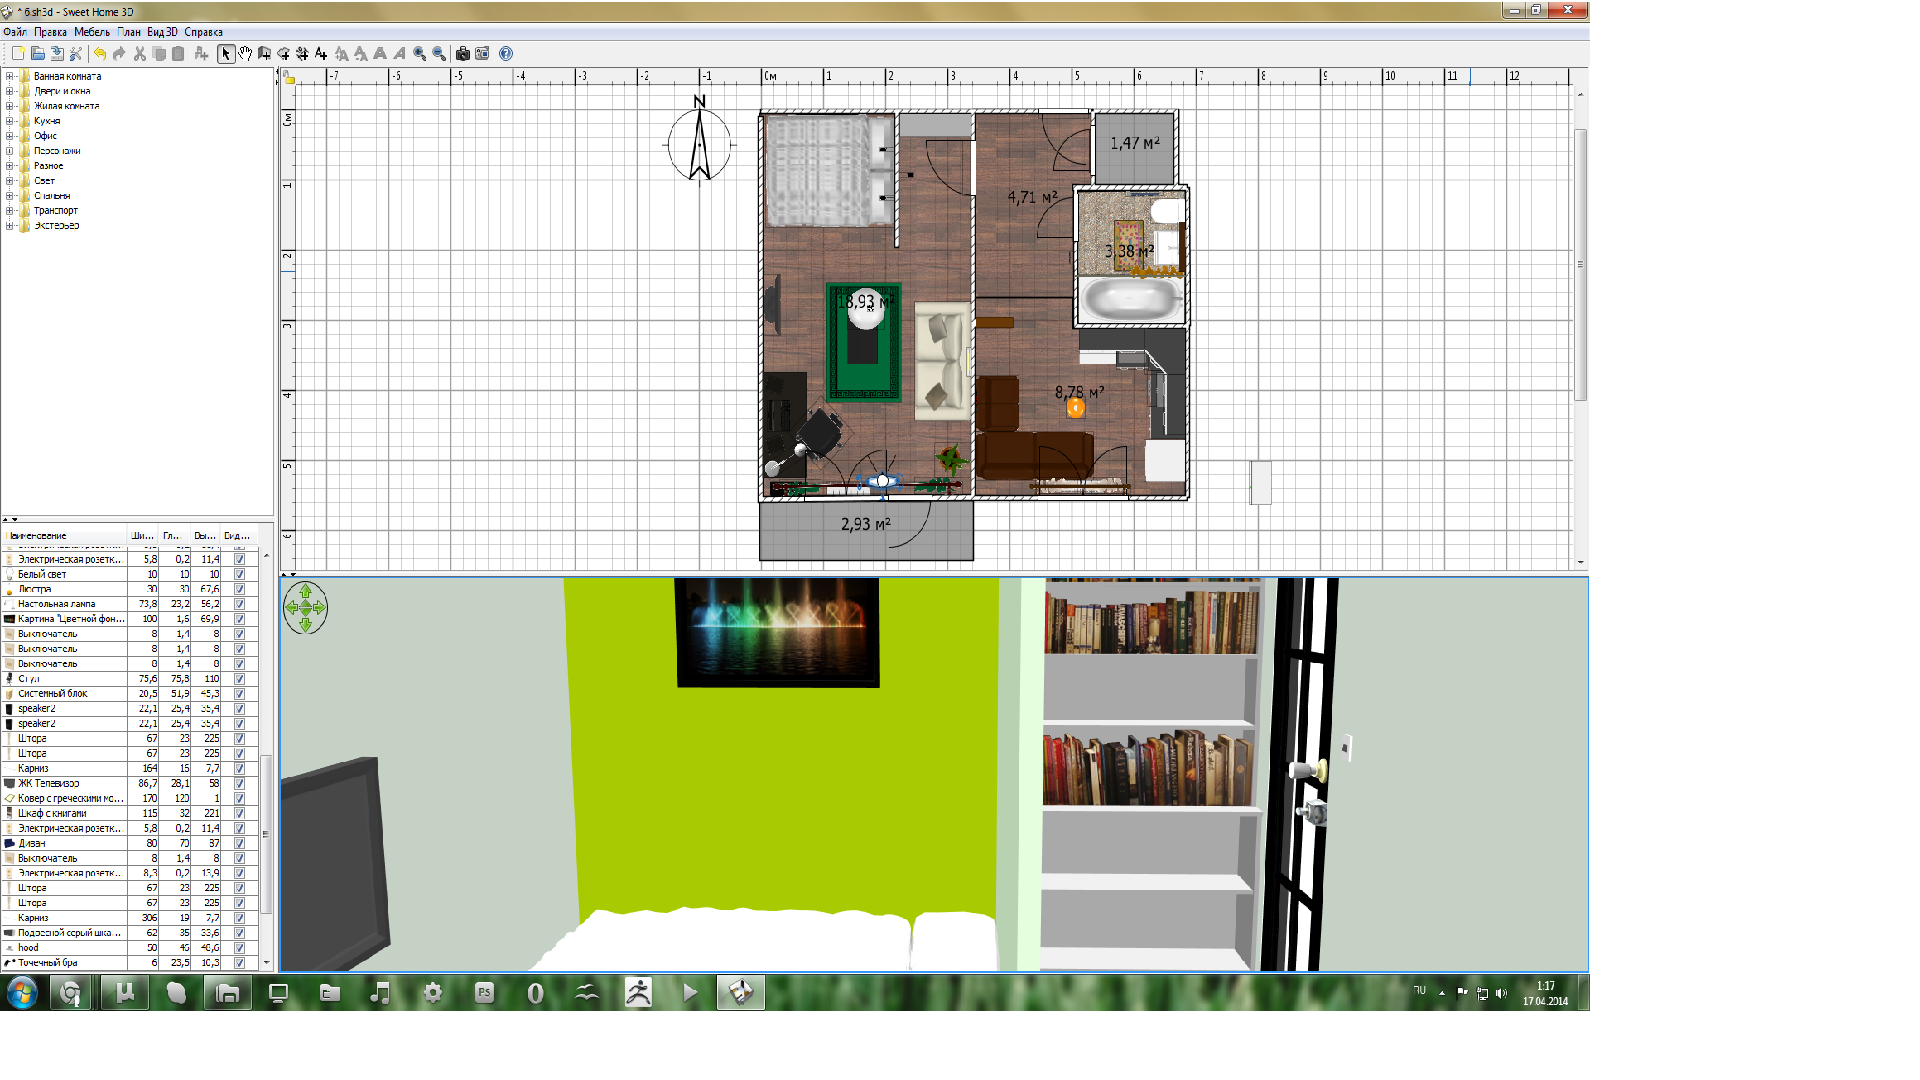1920x1080 pixels.
Task: Click the 3D view navigation arrows pad
Action: (x=305, y=607)
